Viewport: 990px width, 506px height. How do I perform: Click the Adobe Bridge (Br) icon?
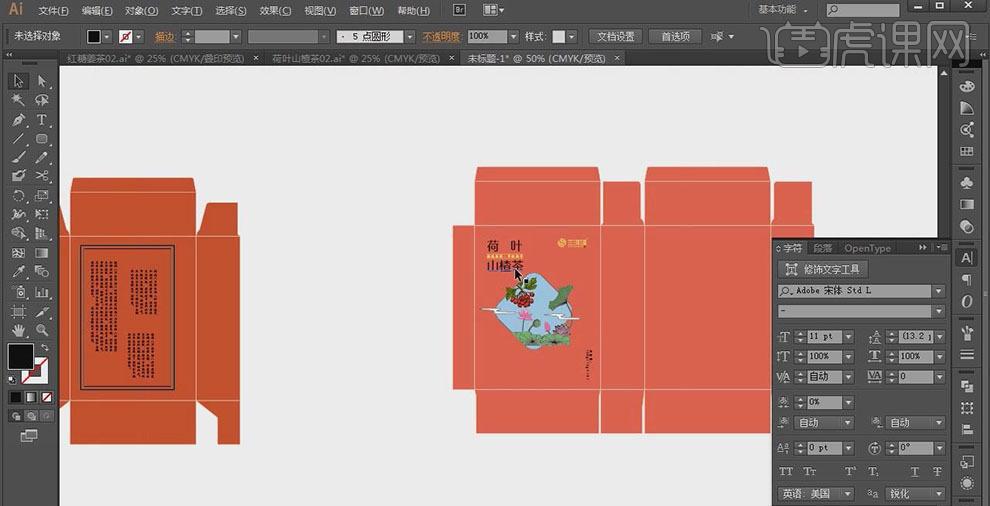click(x=459, y=10)
